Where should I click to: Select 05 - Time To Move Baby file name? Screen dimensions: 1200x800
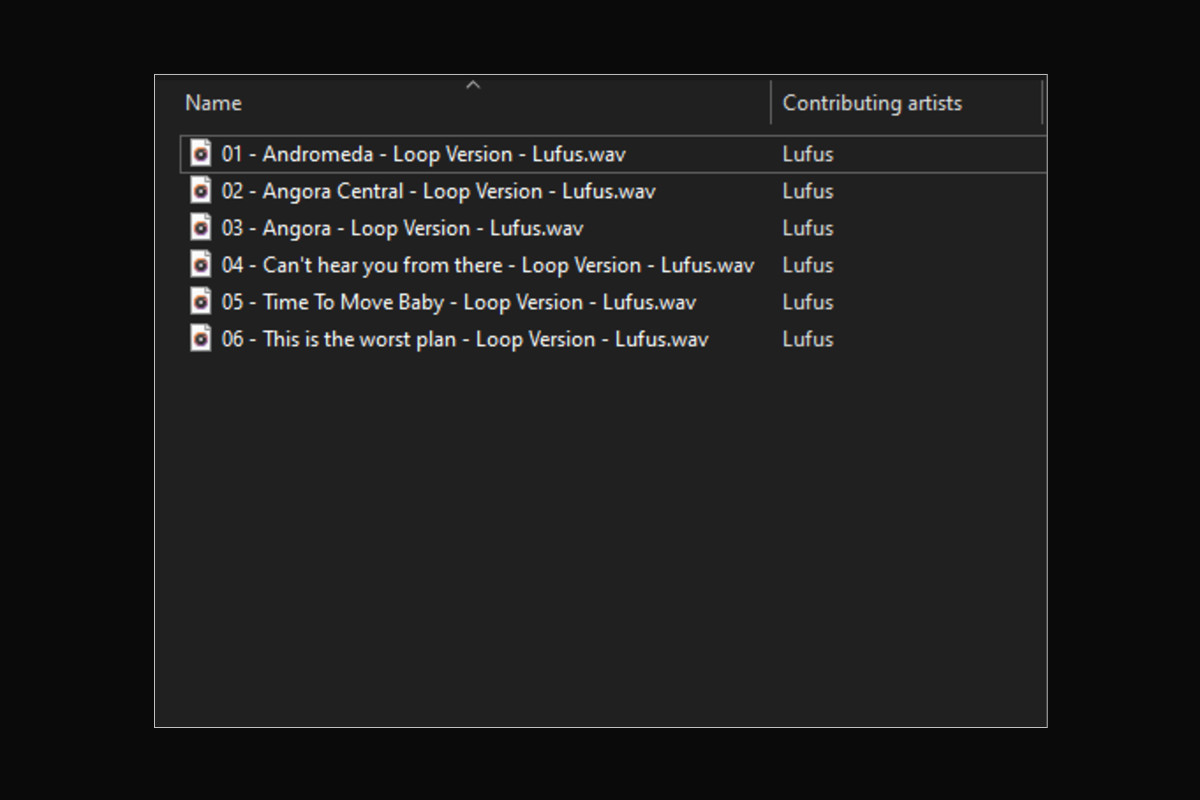coord(458,302)
